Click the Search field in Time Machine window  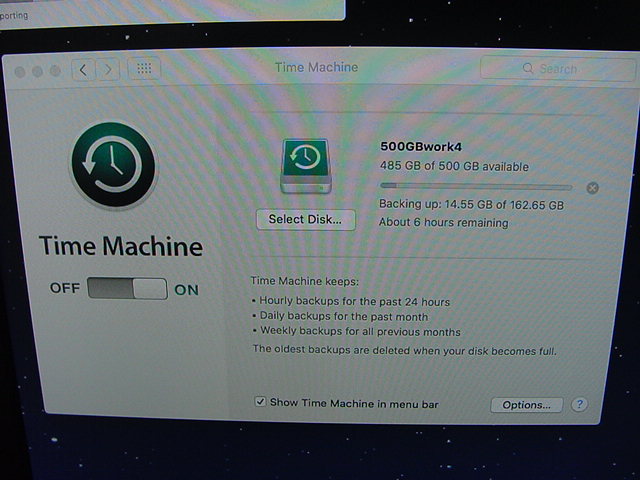point(557,69)
